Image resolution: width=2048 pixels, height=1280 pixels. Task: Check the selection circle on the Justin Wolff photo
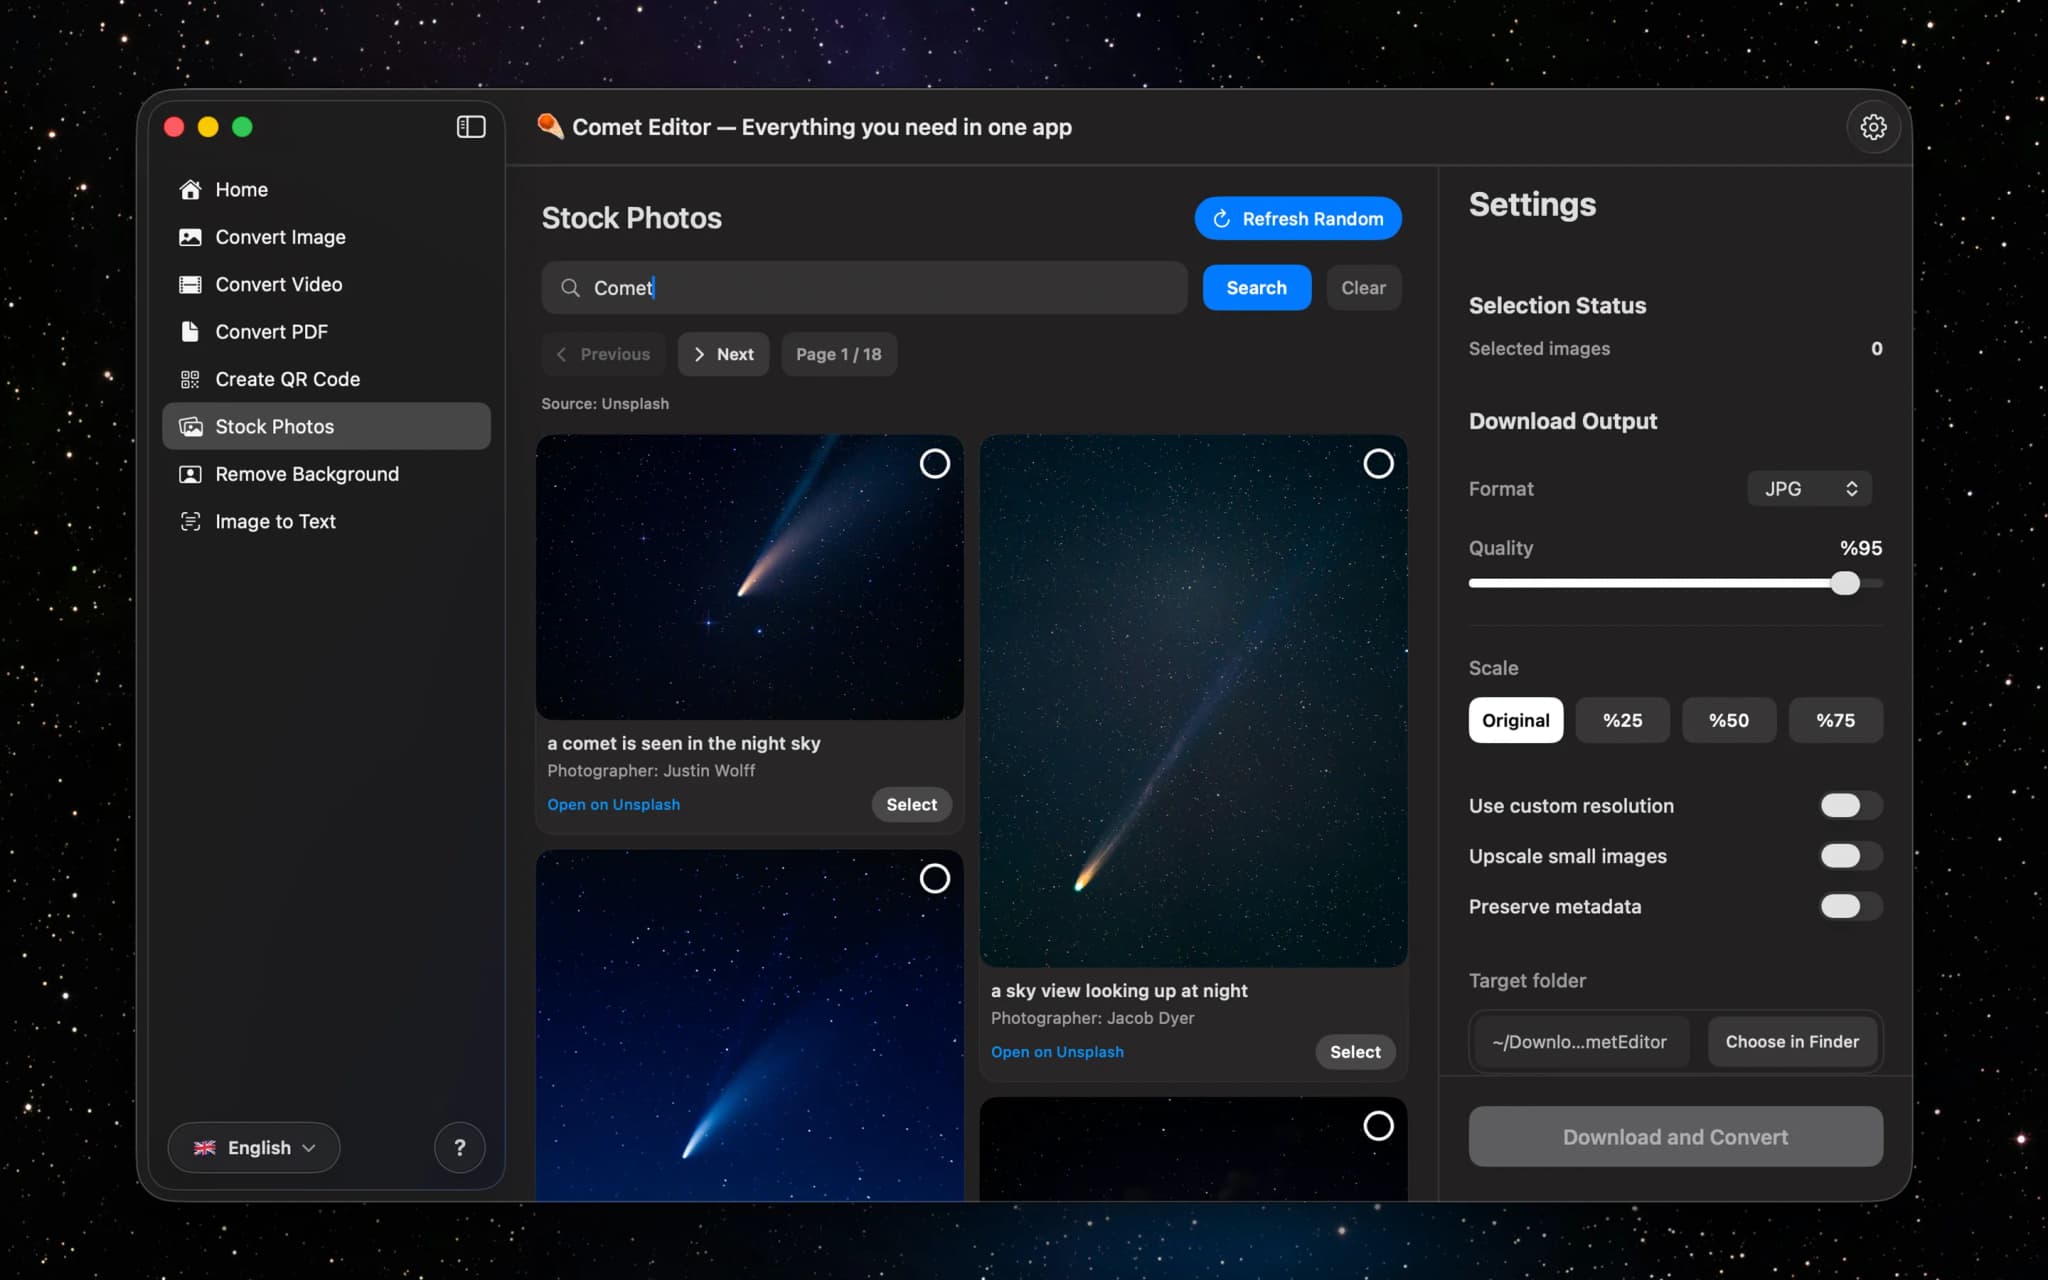point(935,463)
